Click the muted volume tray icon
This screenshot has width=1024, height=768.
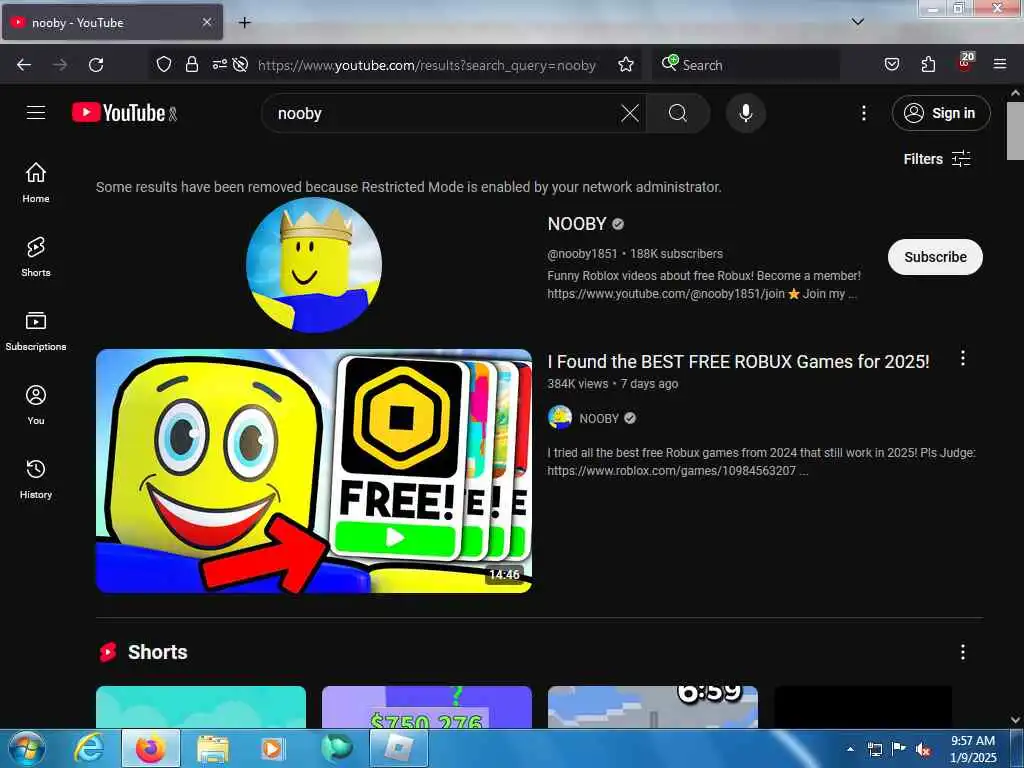923,750
